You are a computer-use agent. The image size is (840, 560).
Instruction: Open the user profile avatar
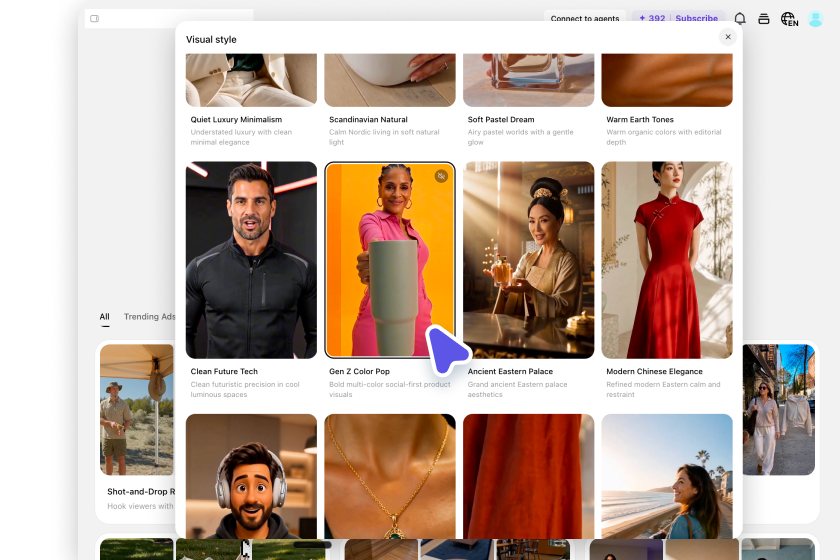tap(815, 19)
